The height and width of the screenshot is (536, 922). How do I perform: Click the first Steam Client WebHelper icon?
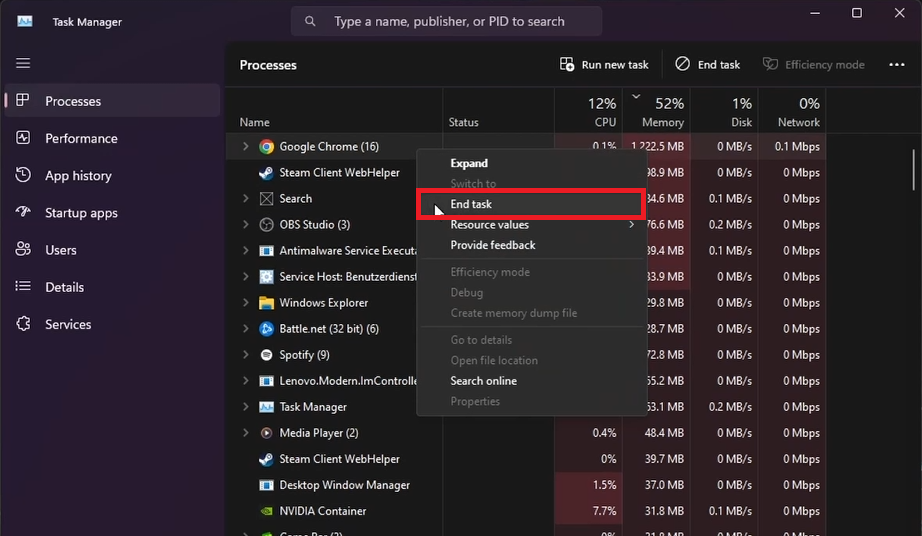(x=266, y=172)
